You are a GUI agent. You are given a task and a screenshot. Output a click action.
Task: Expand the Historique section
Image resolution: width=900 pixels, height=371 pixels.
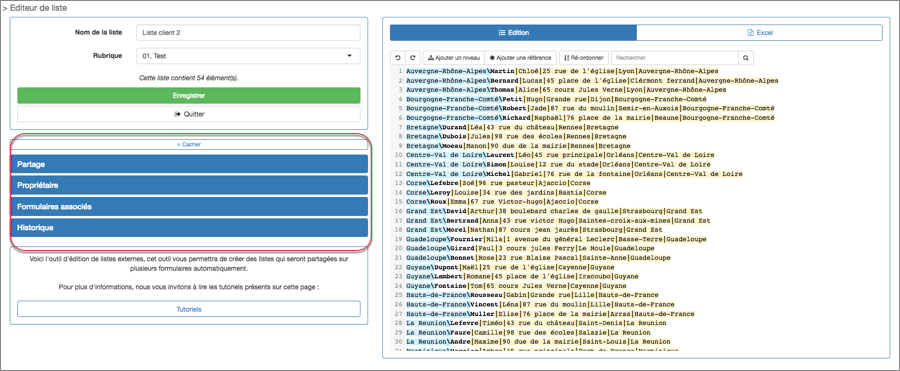[189, 227]
